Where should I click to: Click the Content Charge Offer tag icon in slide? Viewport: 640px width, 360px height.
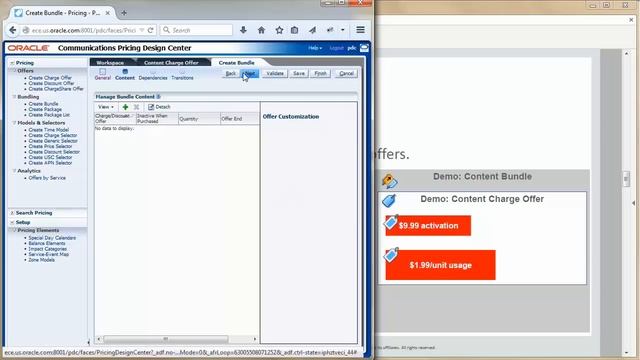click(x=389, y=200)
